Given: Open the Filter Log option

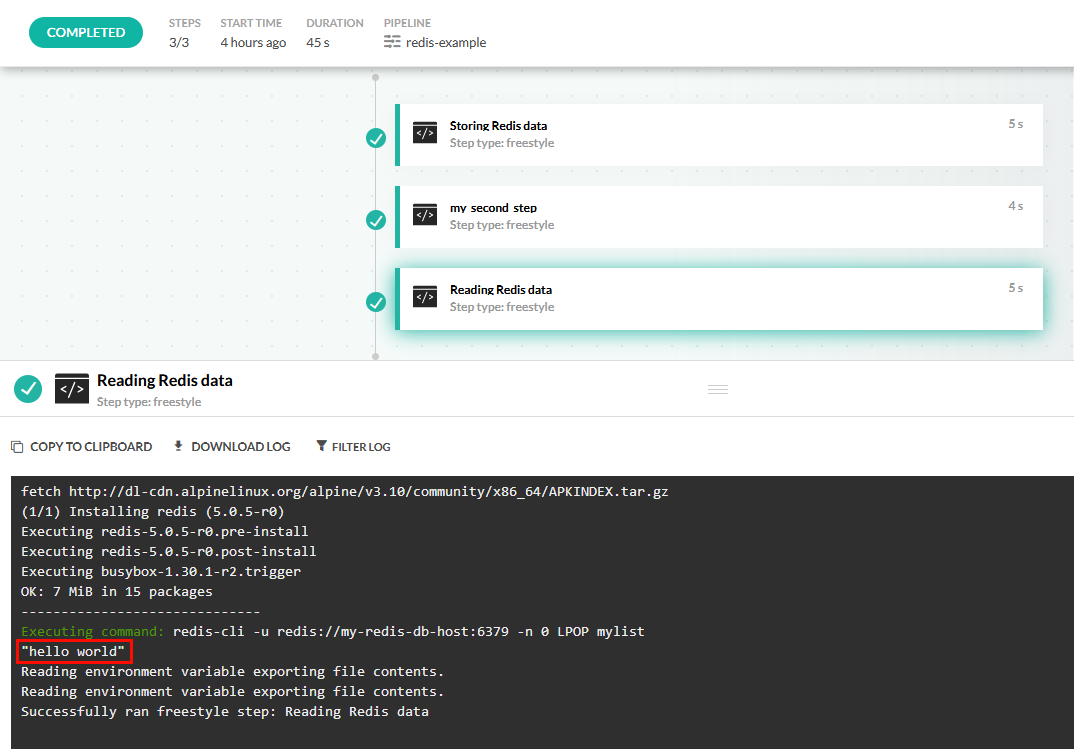Looking at the screenshot, I should pos(353,447).
